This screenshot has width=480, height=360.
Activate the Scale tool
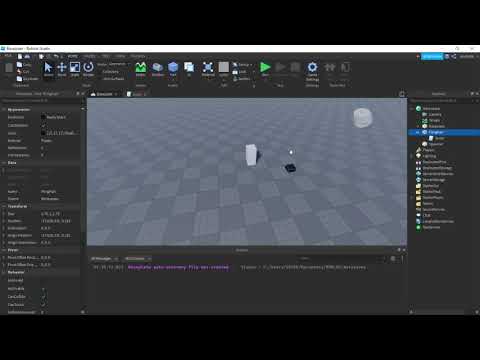click(75, 69)
